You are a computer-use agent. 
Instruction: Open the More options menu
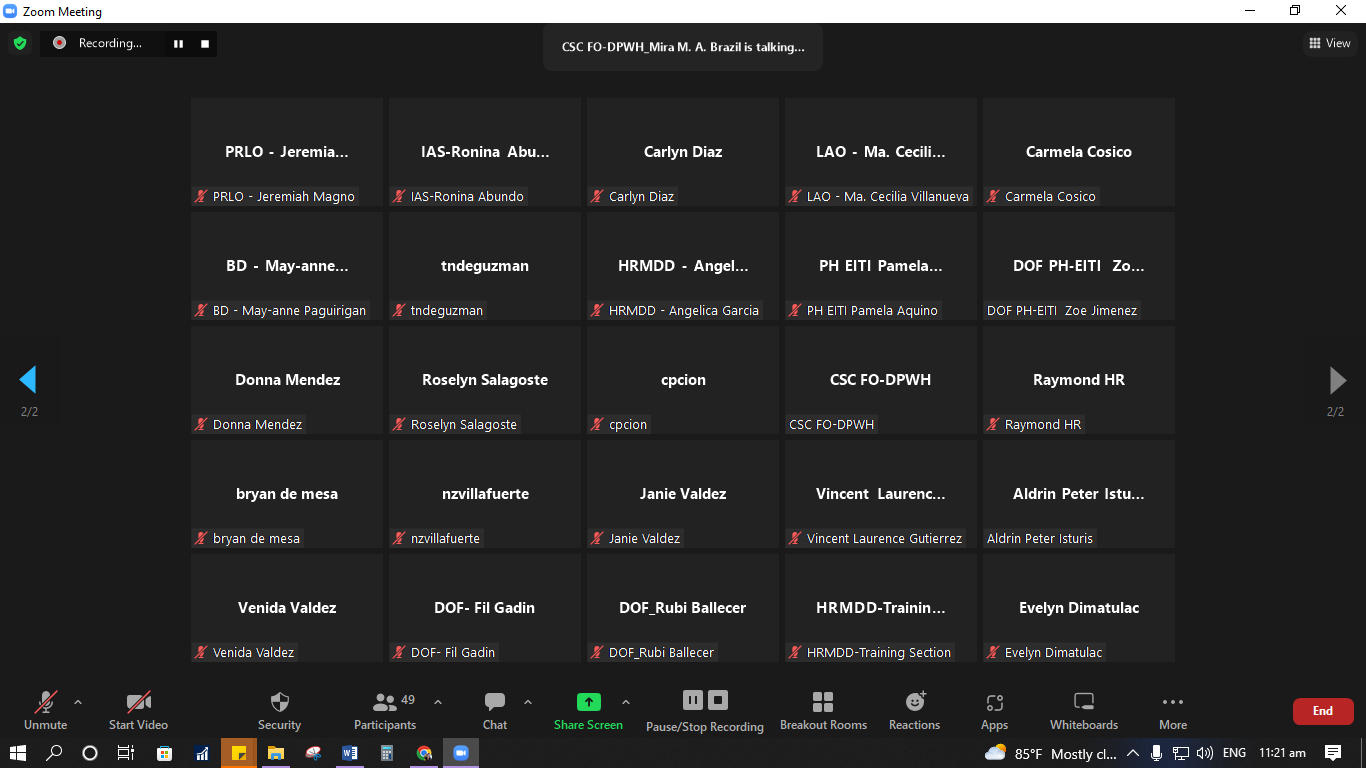[1173, 711]
